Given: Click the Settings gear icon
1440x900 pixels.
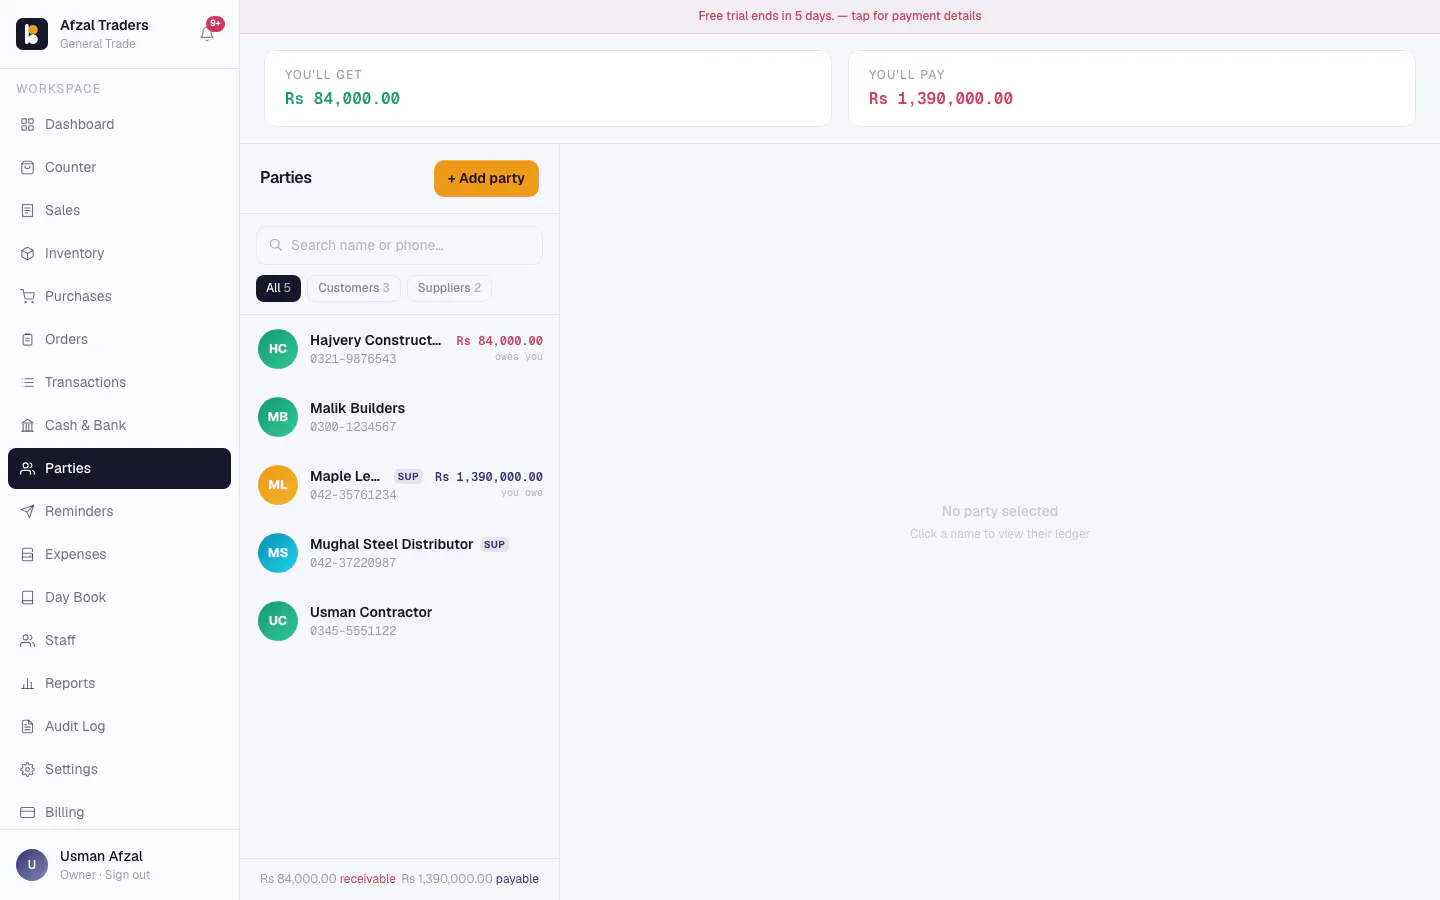Looking at the screenshot, I should pyautogui.click(x=28, y=770).
